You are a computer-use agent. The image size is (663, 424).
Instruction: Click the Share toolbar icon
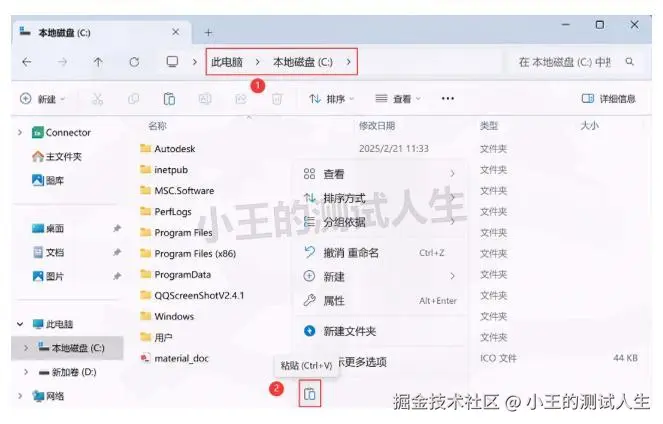click(241, 99)
